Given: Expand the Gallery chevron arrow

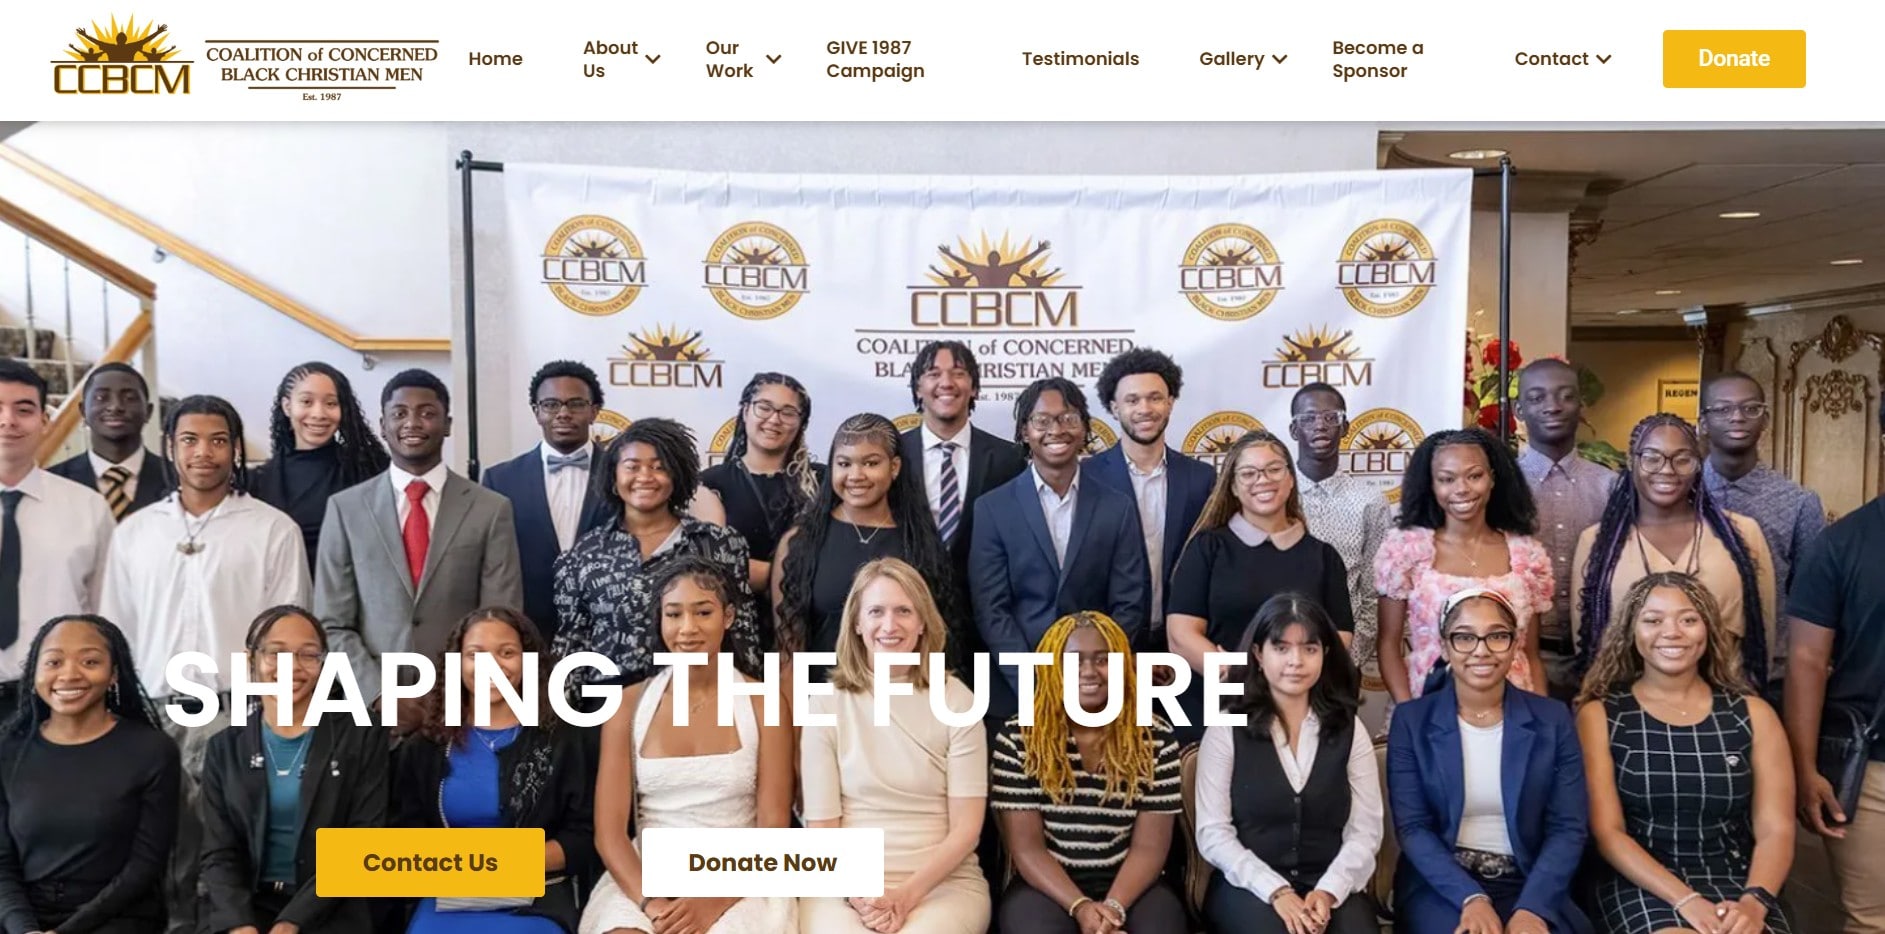Looking at the screenshot, I should point(1279,59).
